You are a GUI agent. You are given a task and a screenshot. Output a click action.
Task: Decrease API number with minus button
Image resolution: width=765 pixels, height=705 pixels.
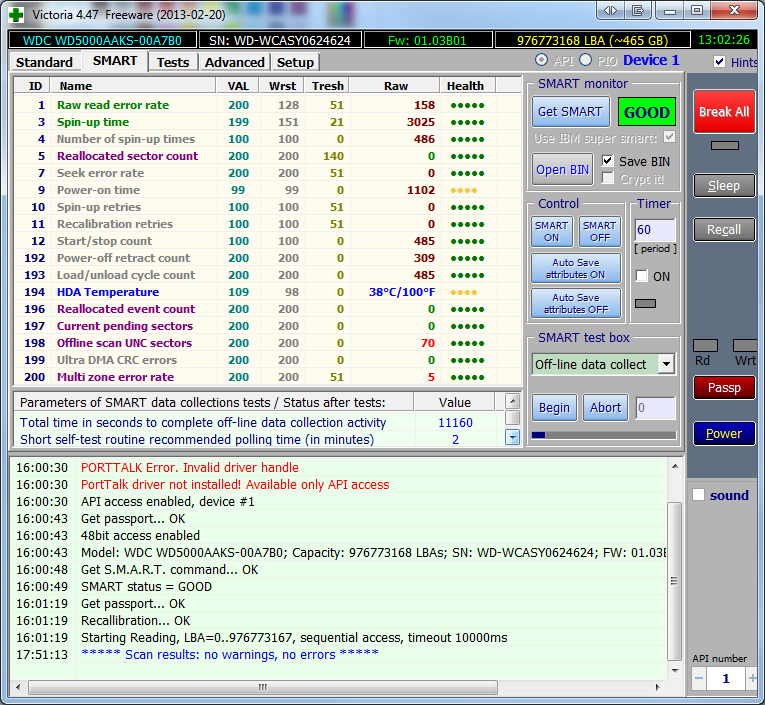699,679
